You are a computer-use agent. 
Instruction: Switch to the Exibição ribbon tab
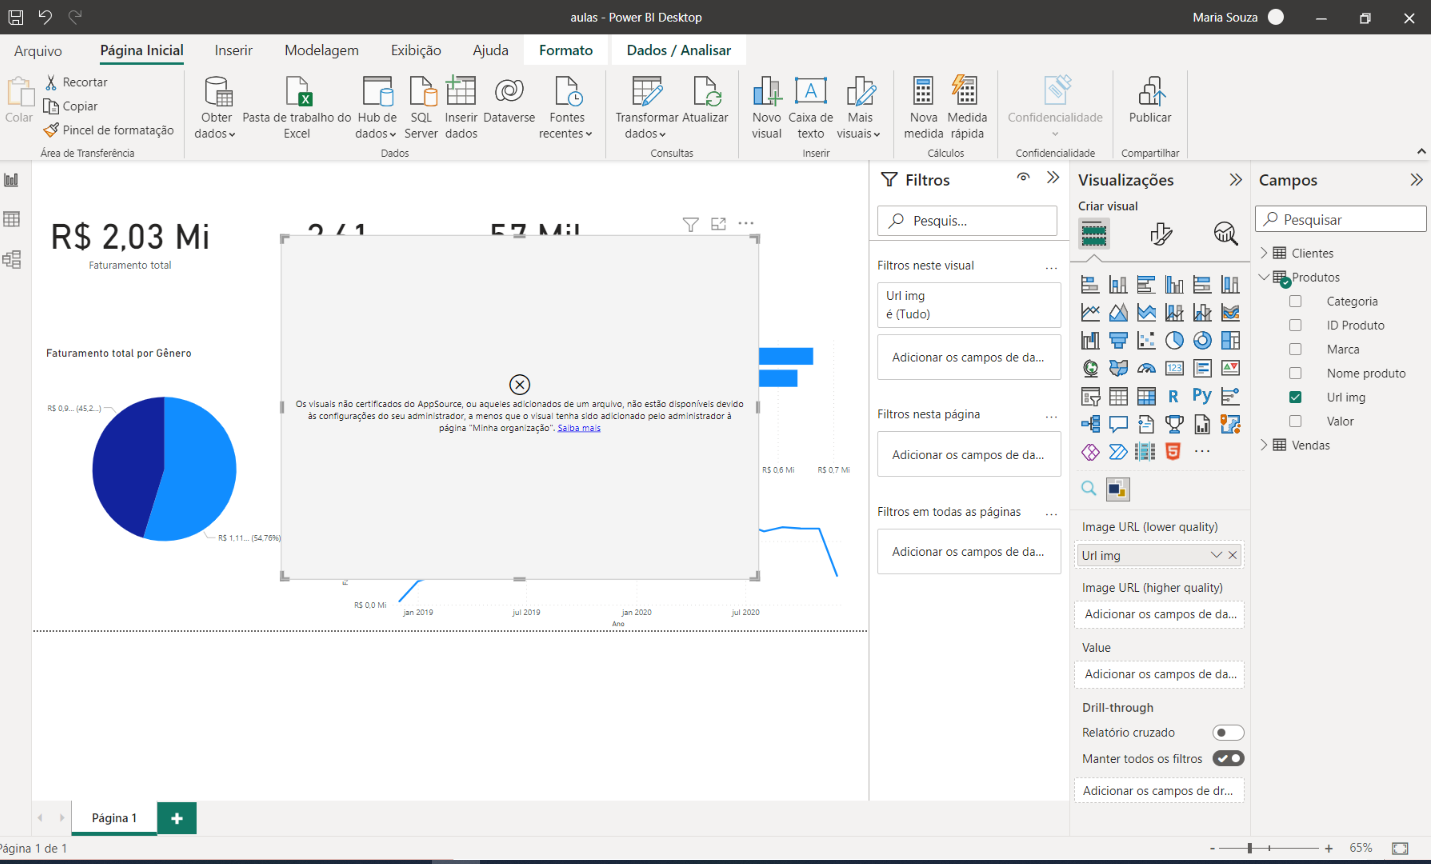click(416, 50)
